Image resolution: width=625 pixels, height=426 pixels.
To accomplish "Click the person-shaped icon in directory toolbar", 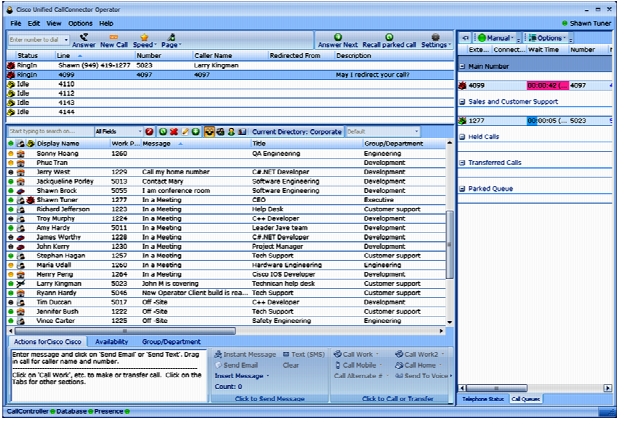I will (231, 132).
